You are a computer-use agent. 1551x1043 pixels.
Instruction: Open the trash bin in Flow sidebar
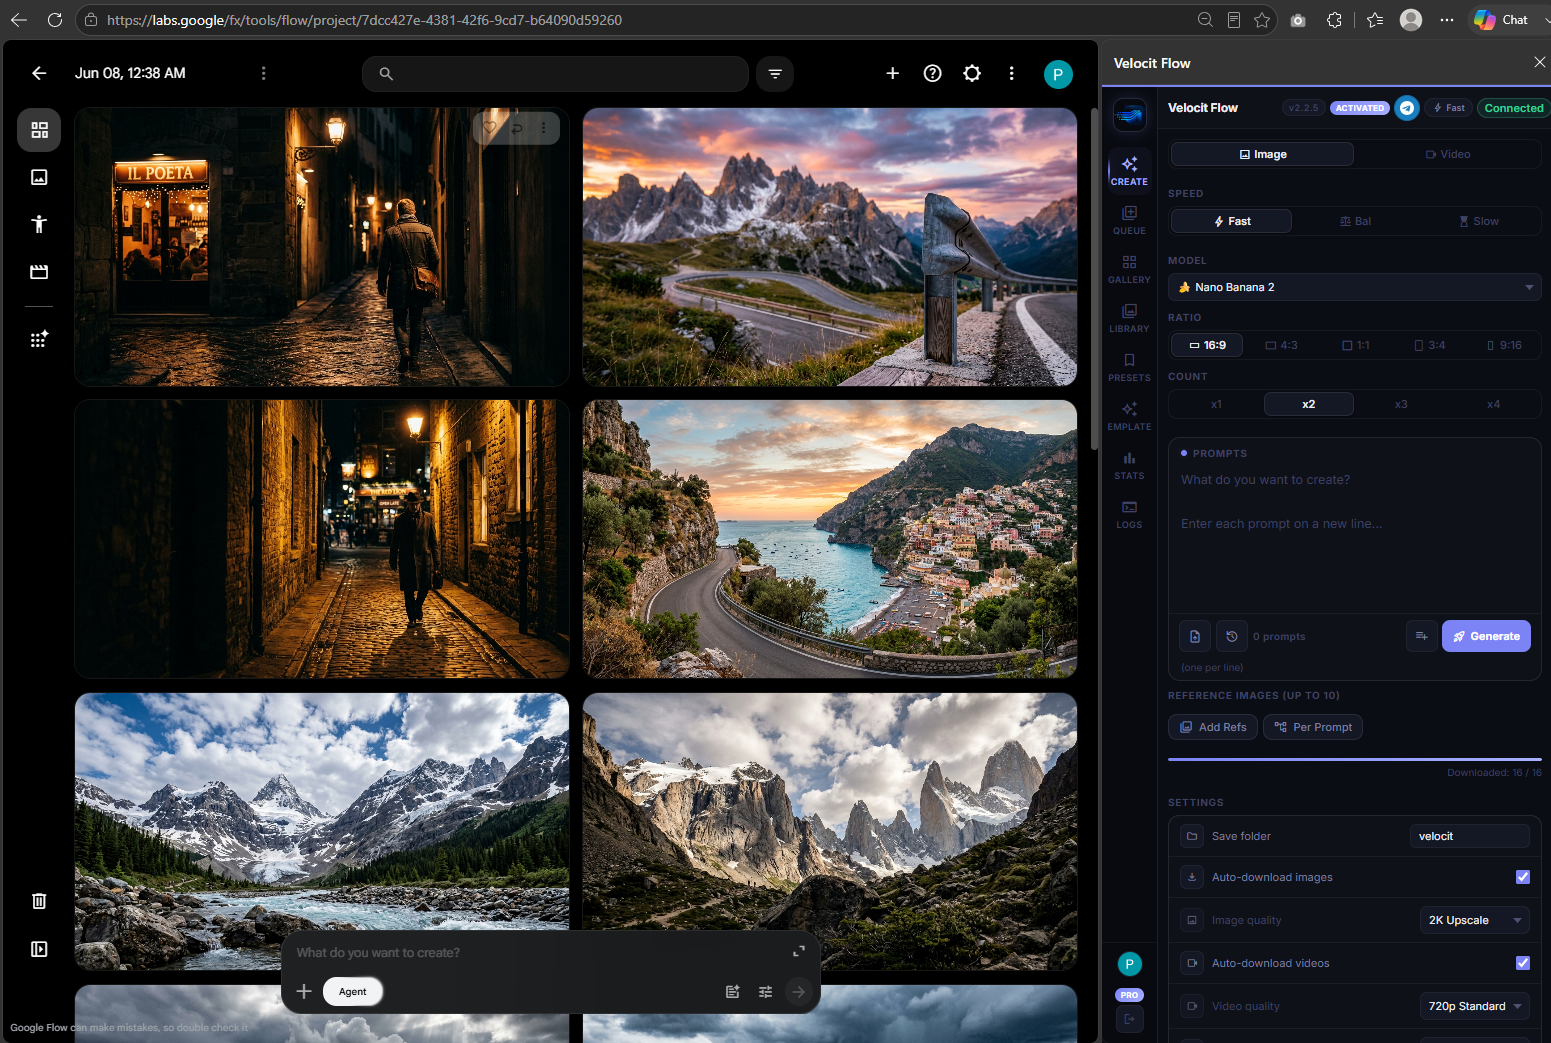point(39,901)
